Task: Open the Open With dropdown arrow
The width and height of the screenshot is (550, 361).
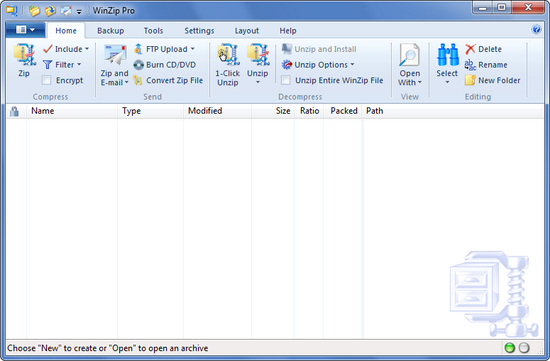Action: tap(420, 82)
